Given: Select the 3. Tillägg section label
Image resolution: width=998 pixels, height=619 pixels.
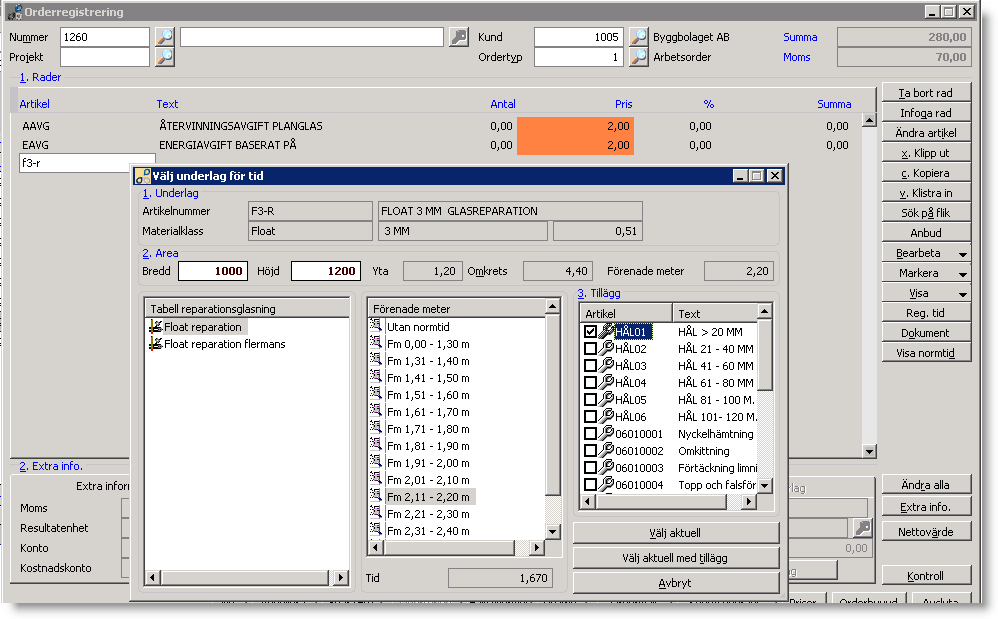Looking at the screenshot, I should (x=598, y=293).
